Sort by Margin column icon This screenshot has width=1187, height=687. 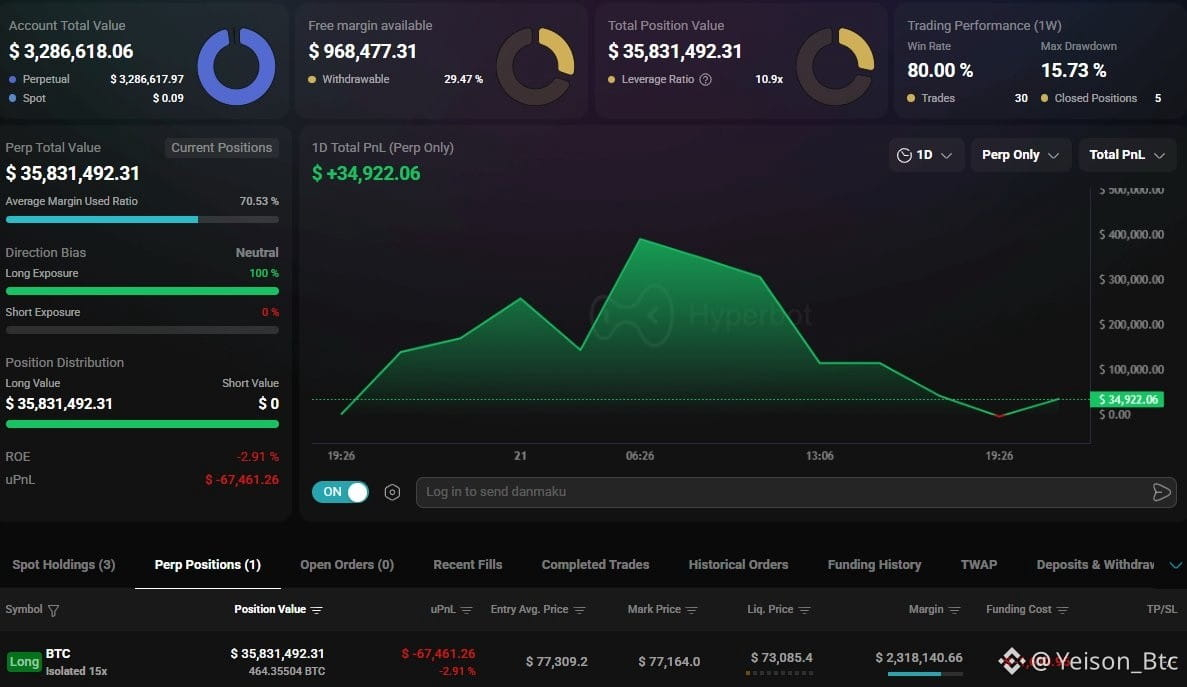pos(954,610)
